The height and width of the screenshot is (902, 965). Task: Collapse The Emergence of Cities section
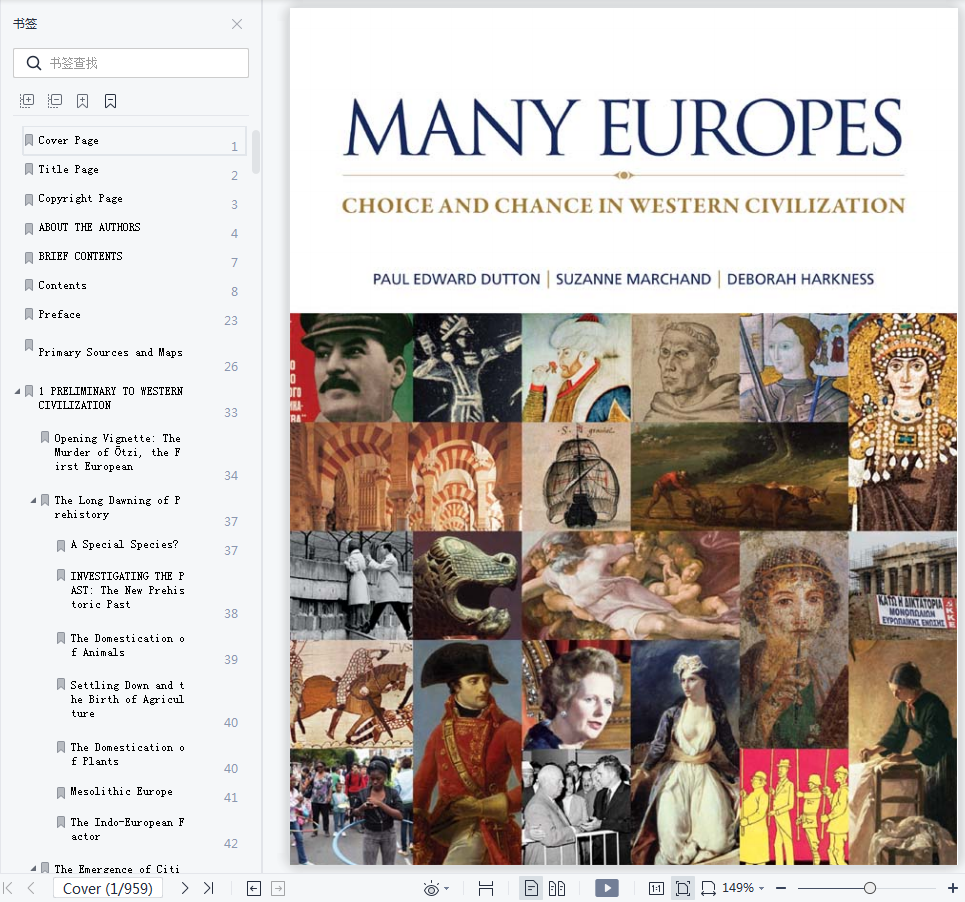[x=33, y=869]
